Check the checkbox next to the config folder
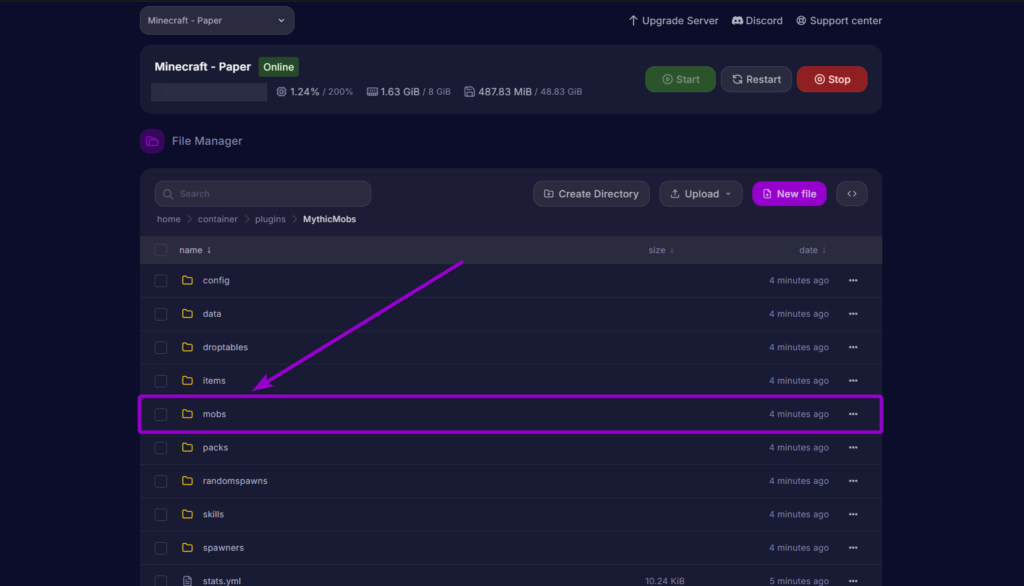1024x586 pixels. coord(160,280)
